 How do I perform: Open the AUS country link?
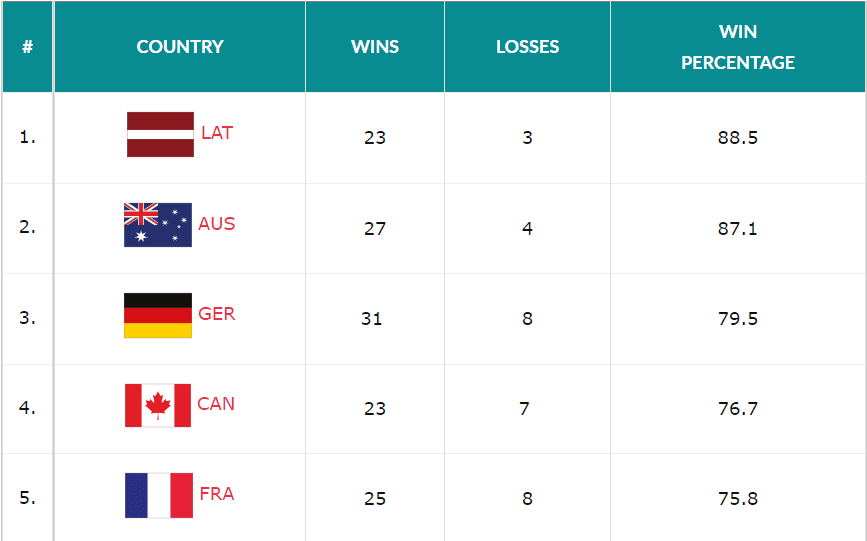(x=216, y=224)
